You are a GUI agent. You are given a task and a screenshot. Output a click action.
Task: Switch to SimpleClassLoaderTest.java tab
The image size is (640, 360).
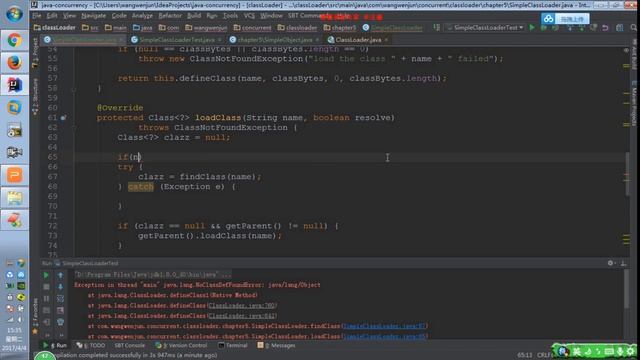[176, 40]
